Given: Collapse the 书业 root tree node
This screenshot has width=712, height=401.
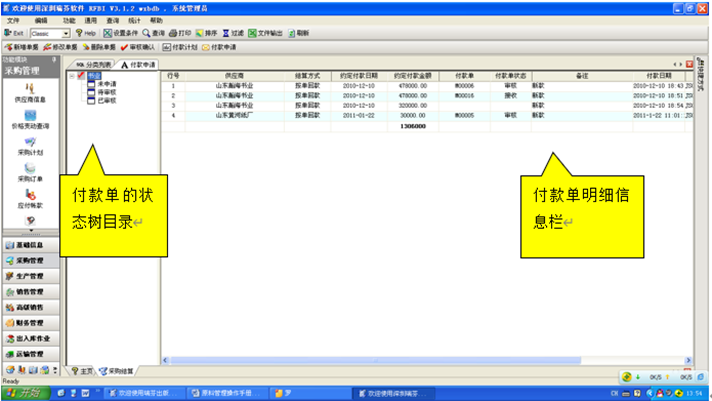Looking at the screenshot, I should 71,75.
